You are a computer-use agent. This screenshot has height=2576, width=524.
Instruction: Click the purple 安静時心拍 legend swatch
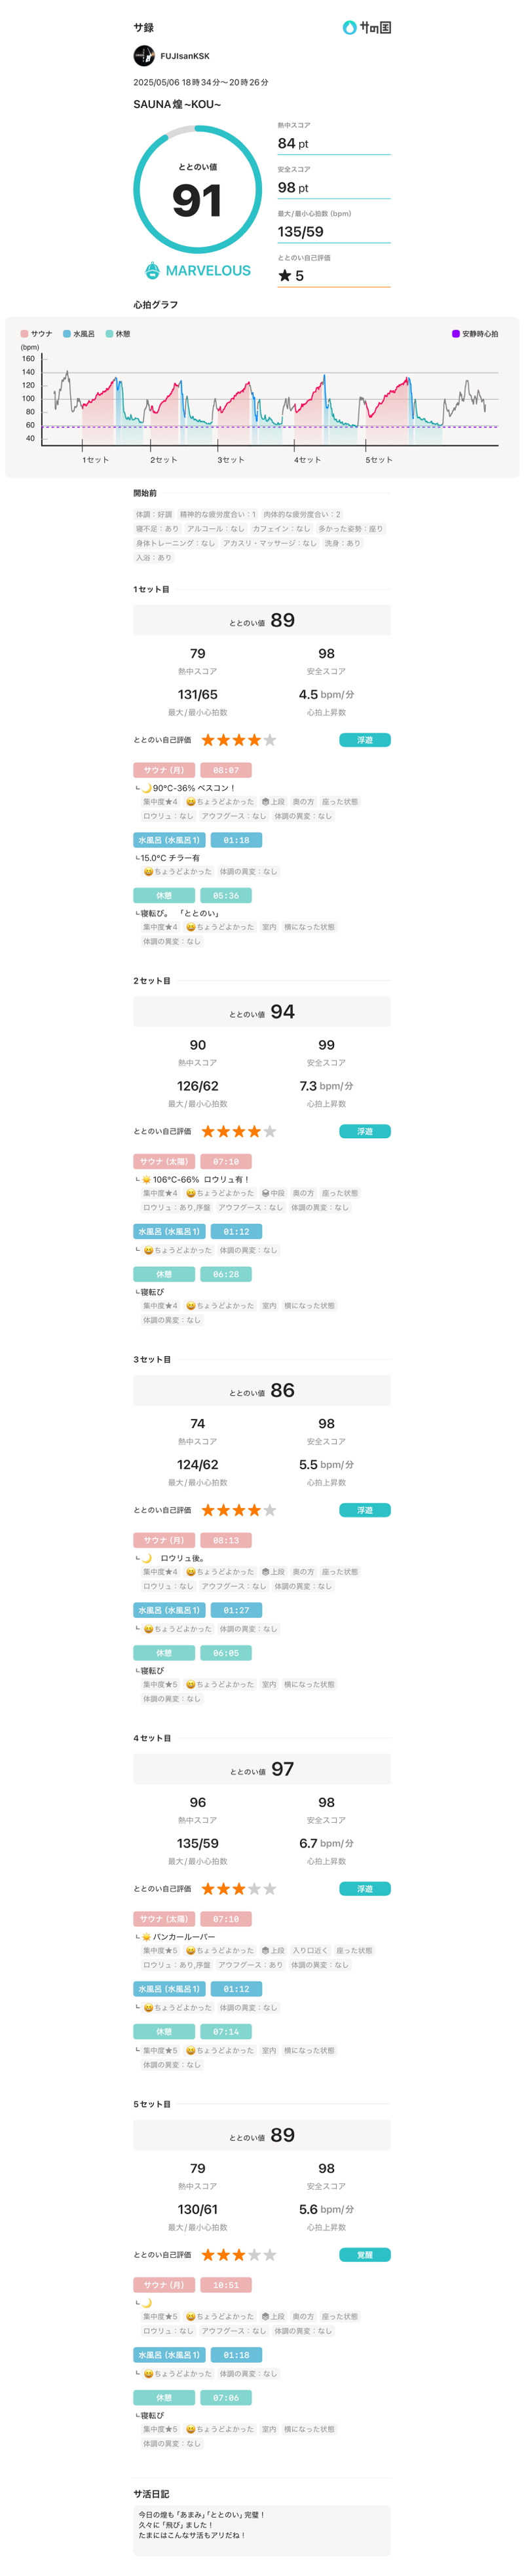(456, 334)
